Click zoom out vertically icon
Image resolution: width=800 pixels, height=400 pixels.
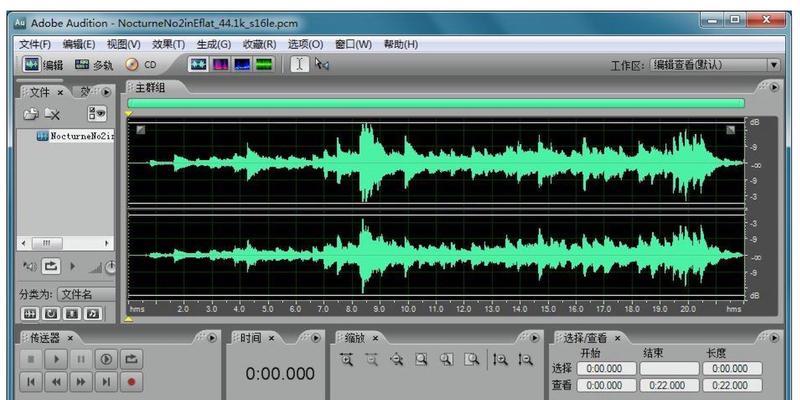click(x=526, y=360)
